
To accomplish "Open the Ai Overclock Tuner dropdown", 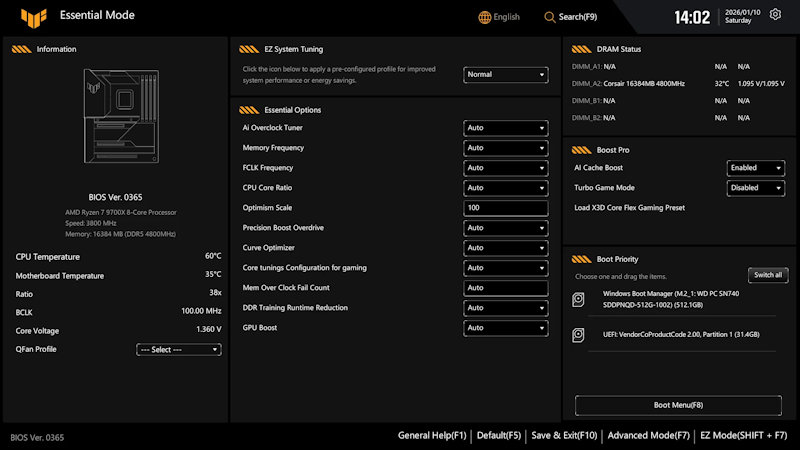I will (506, 128).
